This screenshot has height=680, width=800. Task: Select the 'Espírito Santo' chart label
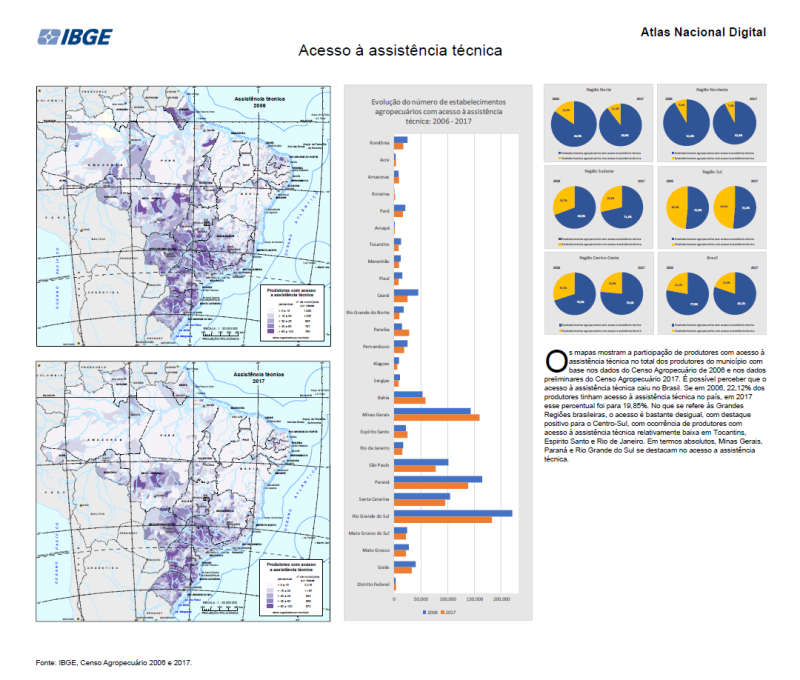(375, 432)
